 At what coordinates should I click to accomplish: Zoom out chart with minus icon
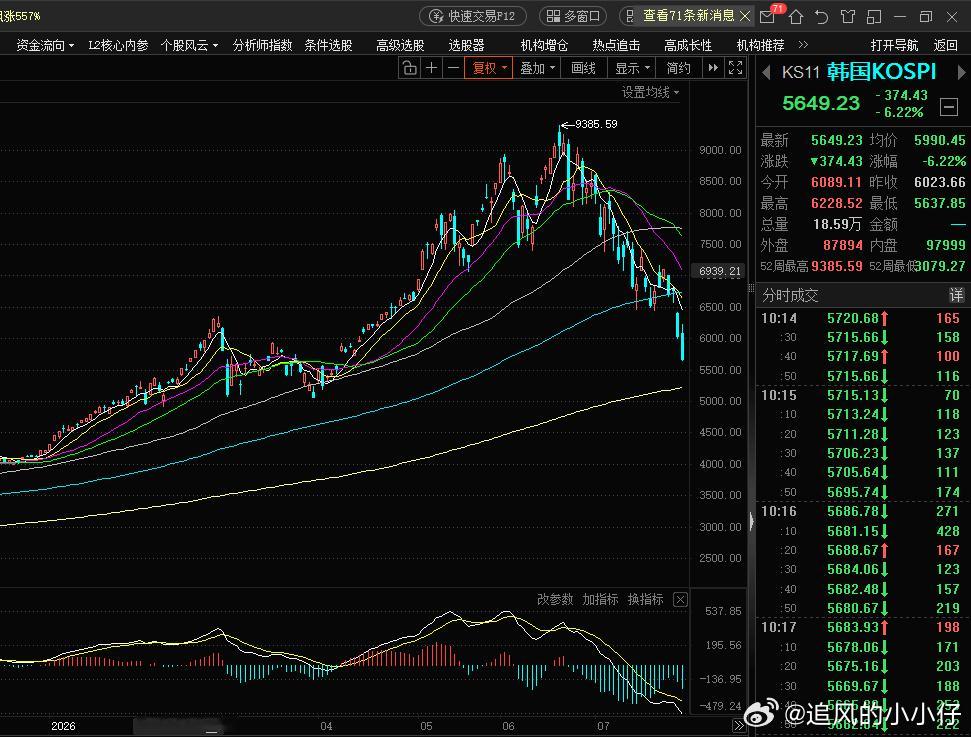[x=453, y=68]
